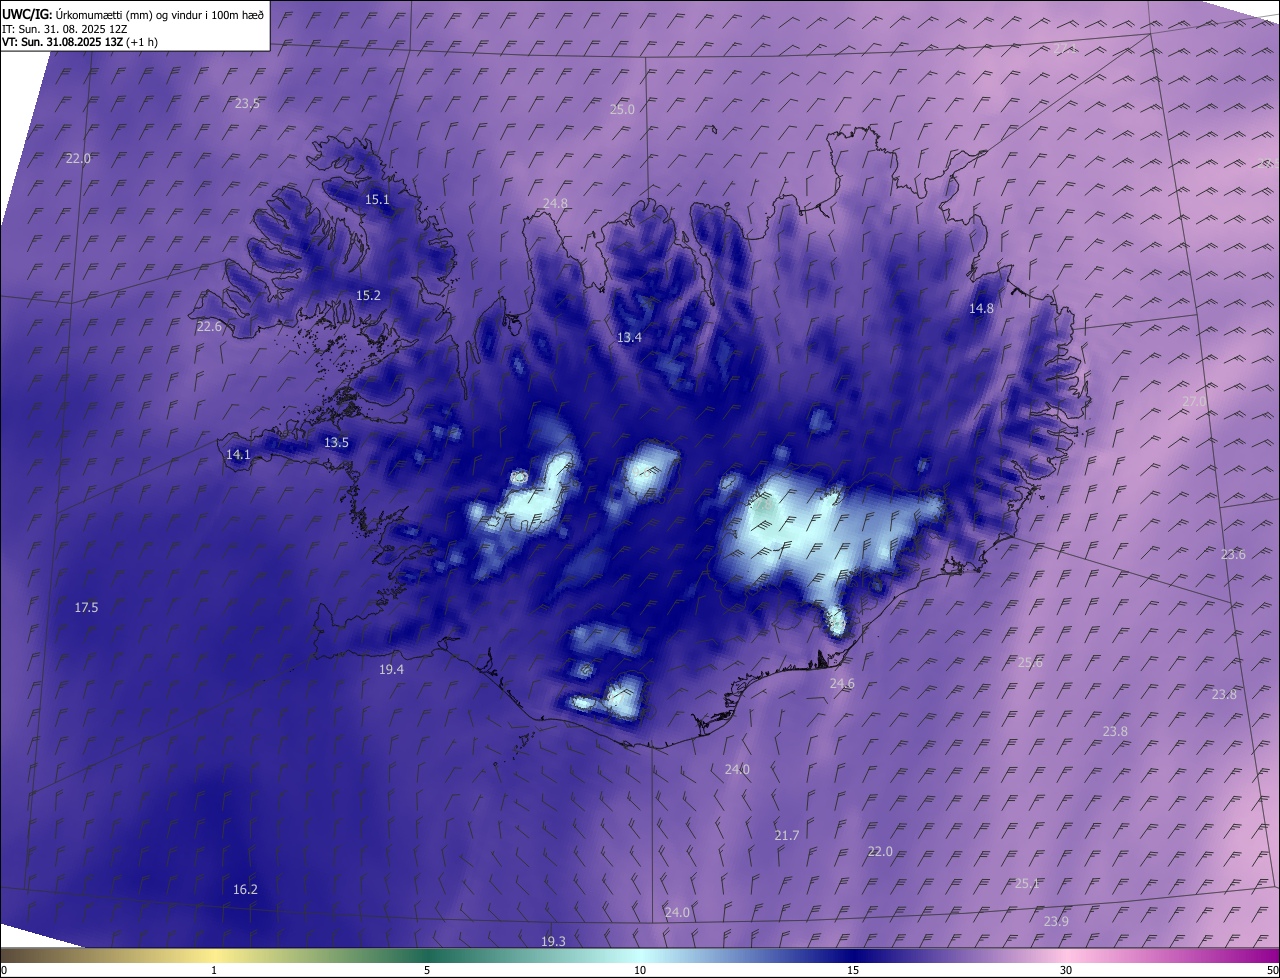Select the 25.6 value label
Image resolution: width=1280 pixels, height=978 pixels.
pyautogui.click(x=1030, y=663)
